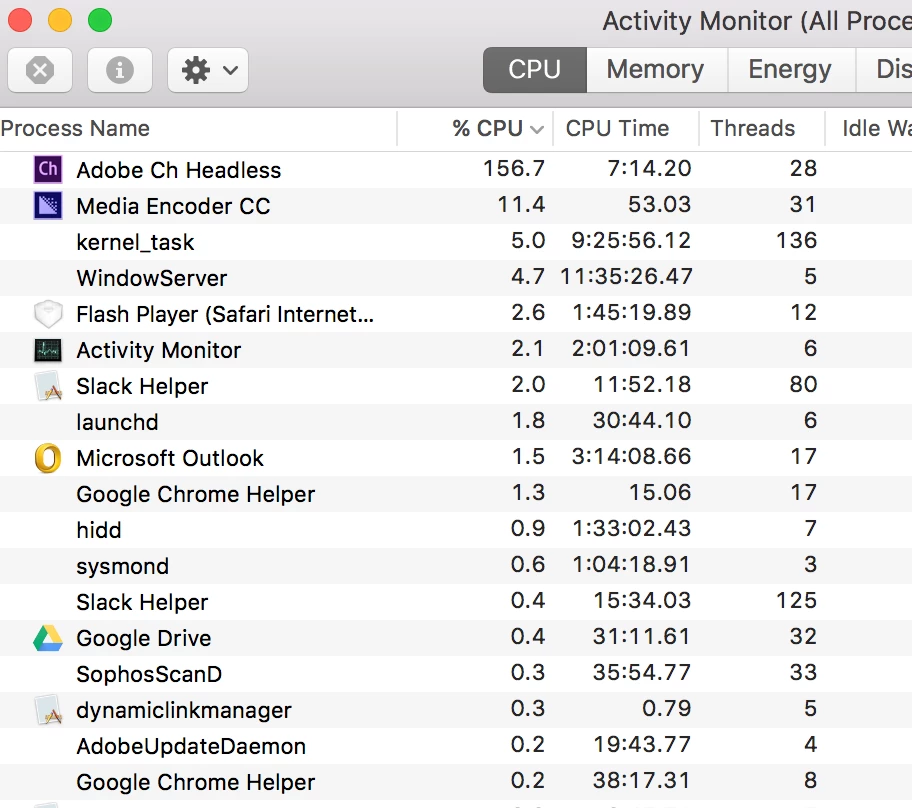Select the Media Encoder CC icon

click(x=48, y=206)
